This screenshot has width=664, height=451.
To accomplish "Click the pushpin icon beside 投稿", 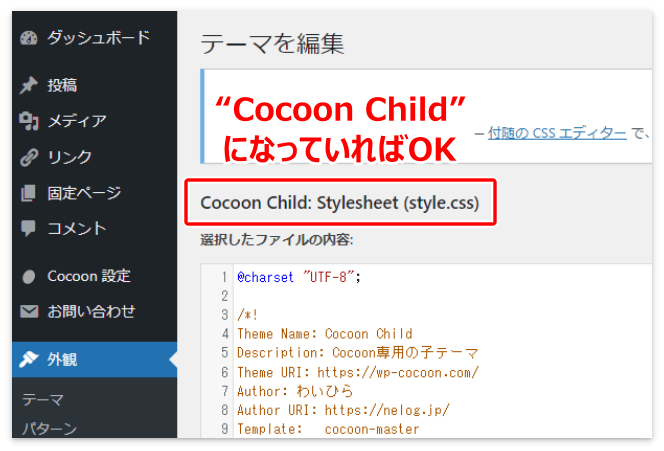I will click(x=29, y=85).
